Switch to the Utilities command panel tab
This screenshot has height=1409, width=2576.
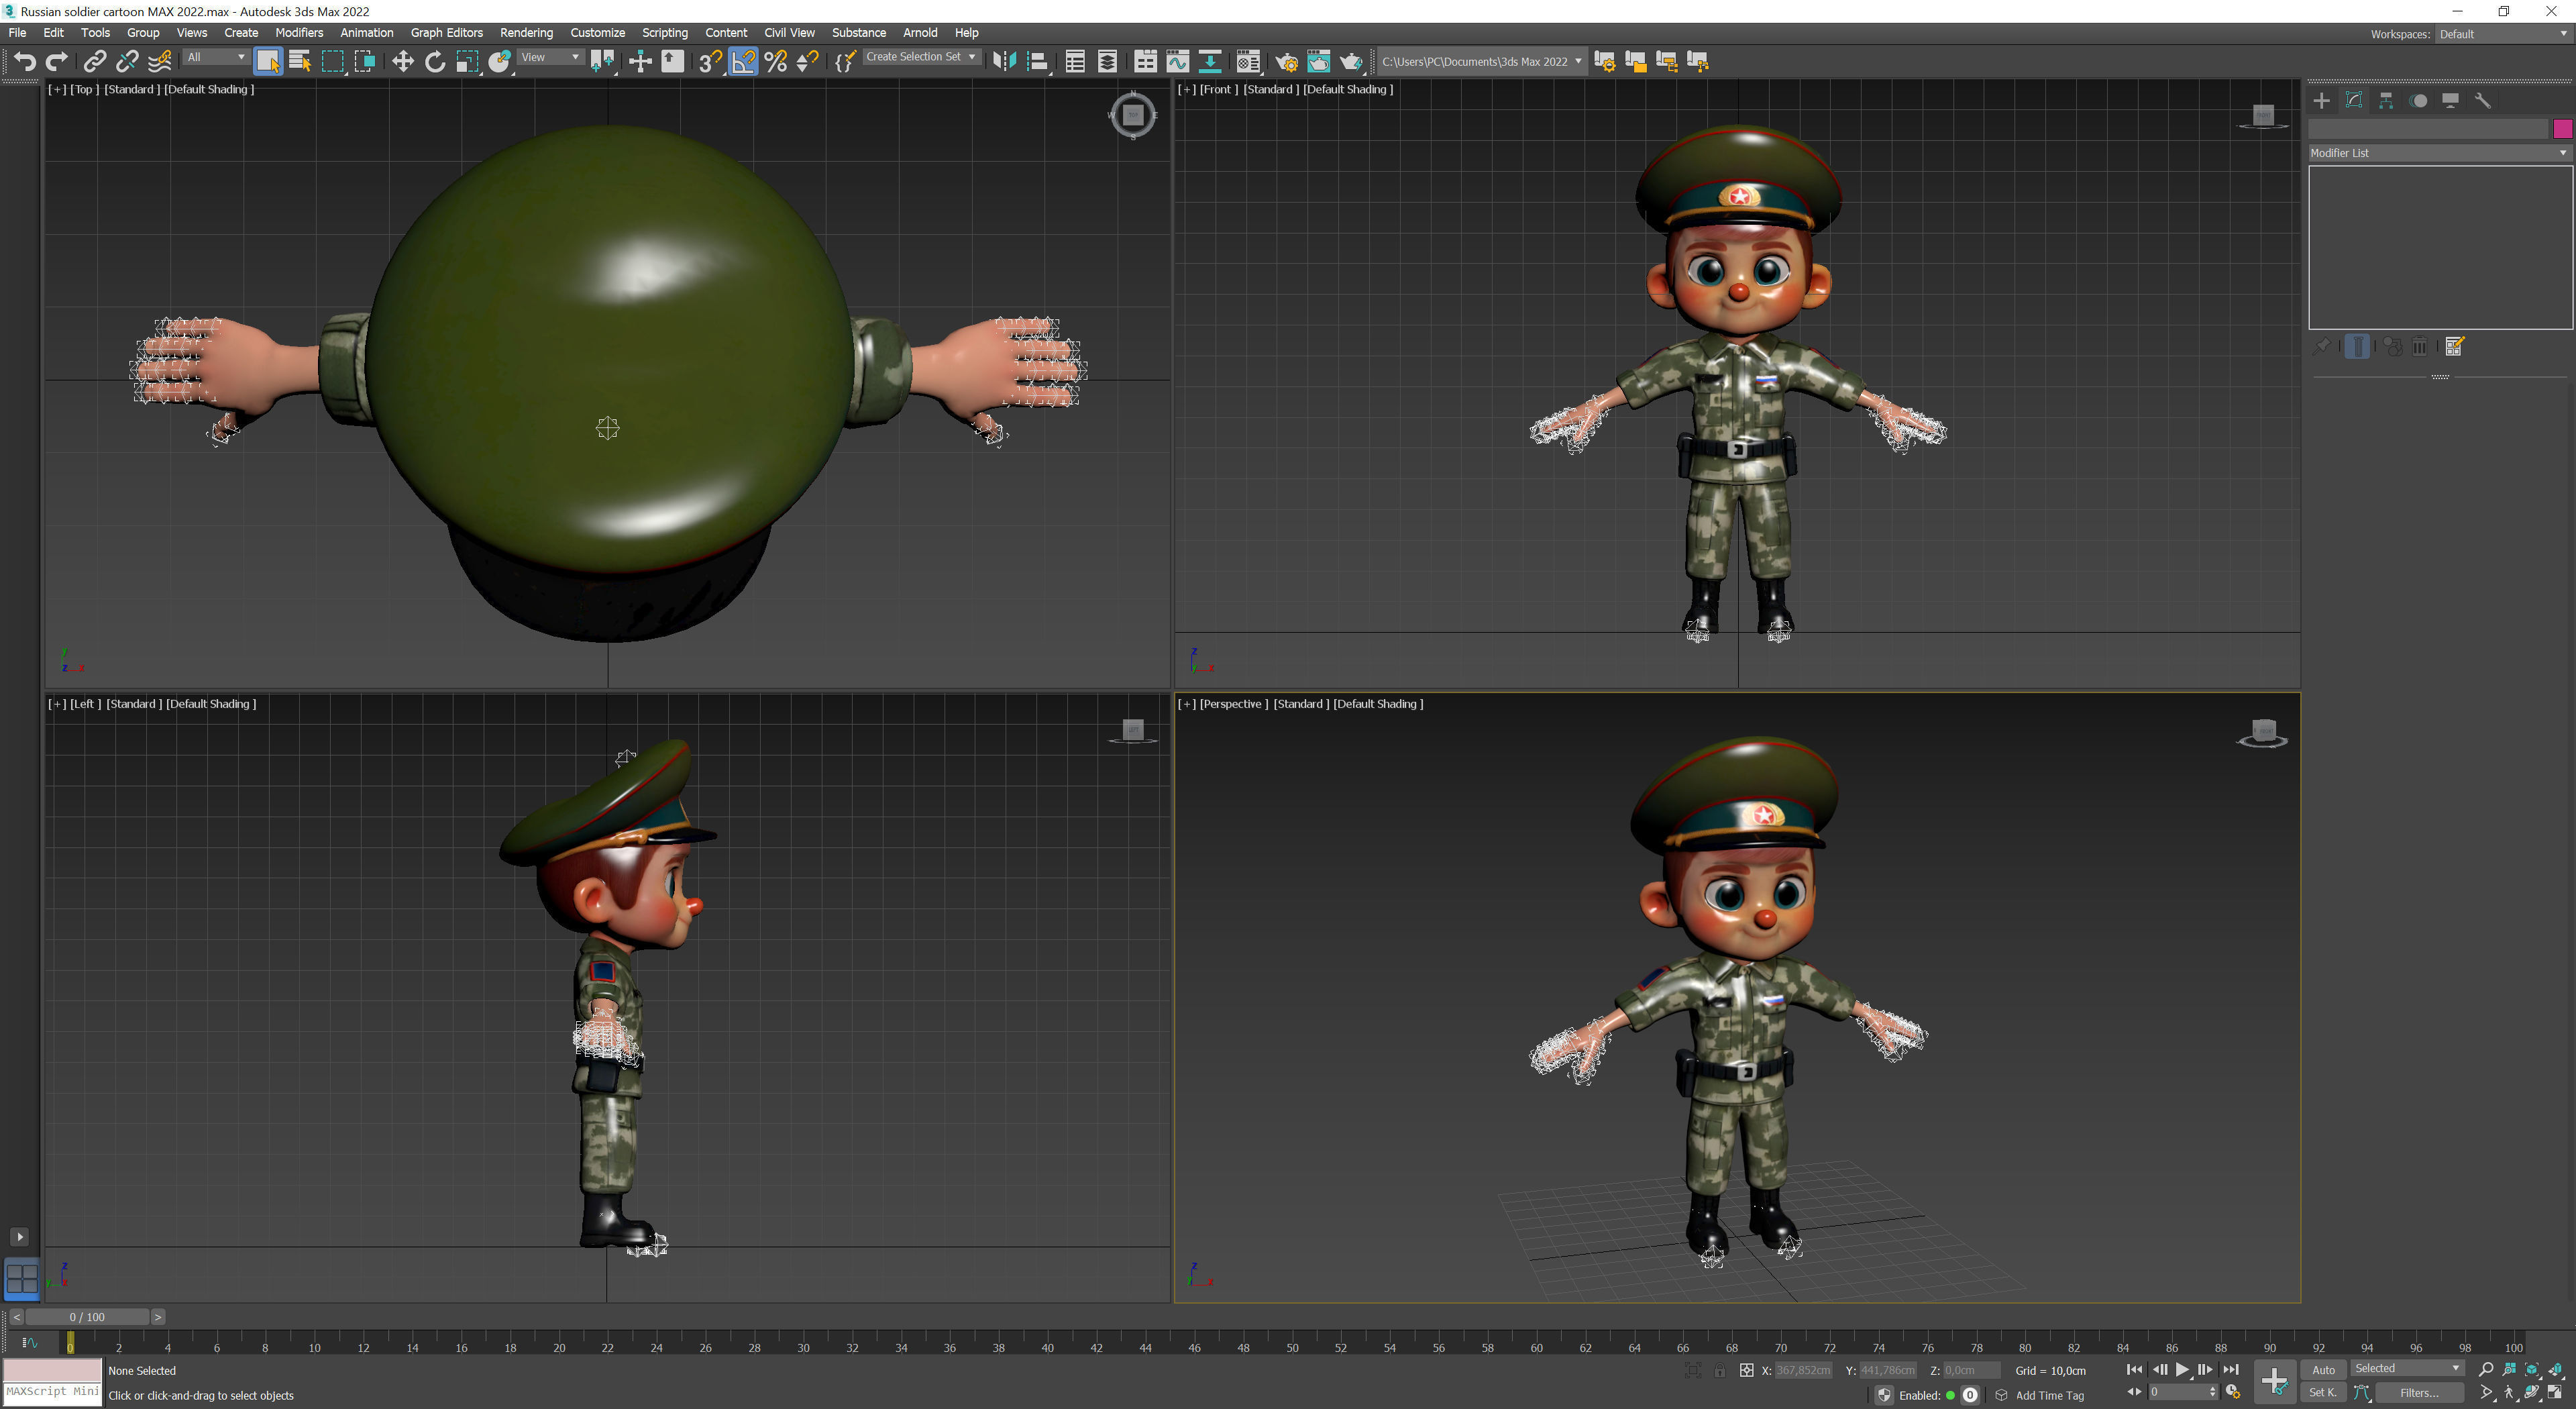pos(2482,100)
